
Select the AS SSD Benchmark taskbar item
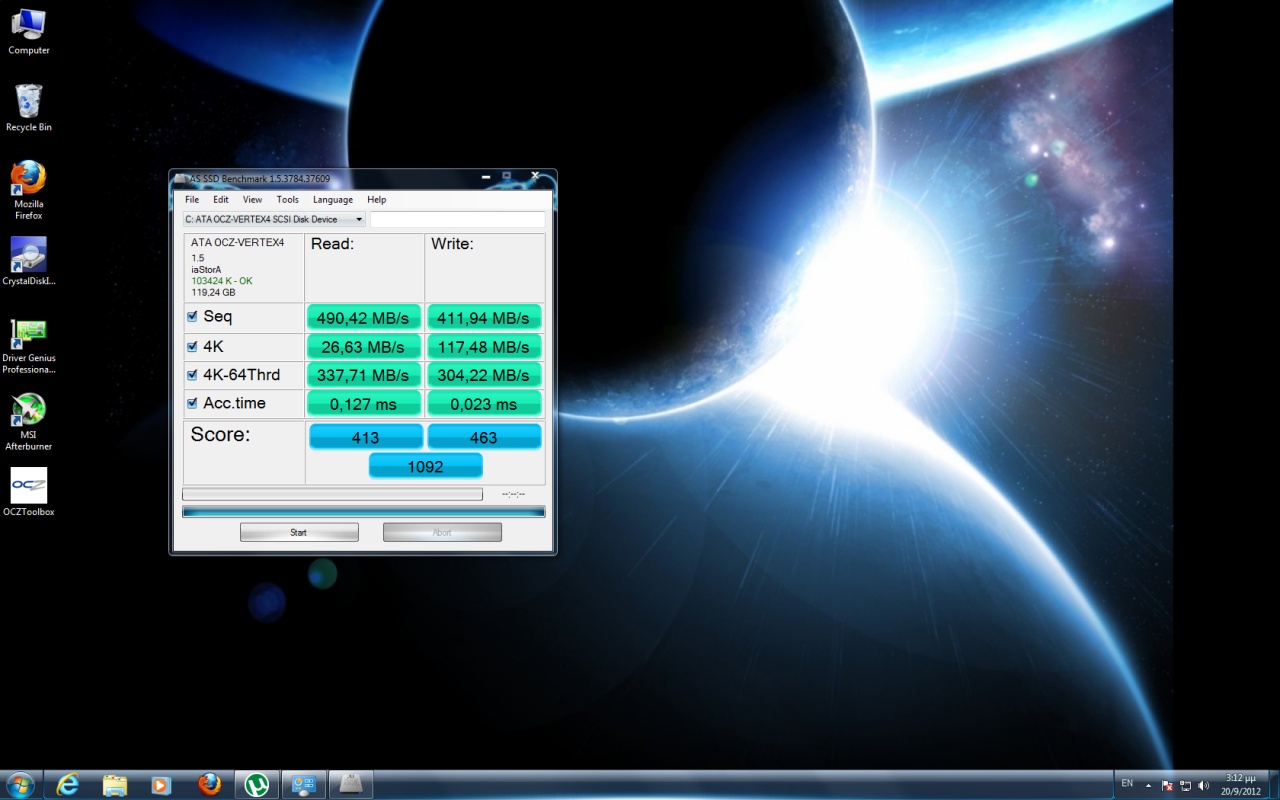[x=351, y=785]
